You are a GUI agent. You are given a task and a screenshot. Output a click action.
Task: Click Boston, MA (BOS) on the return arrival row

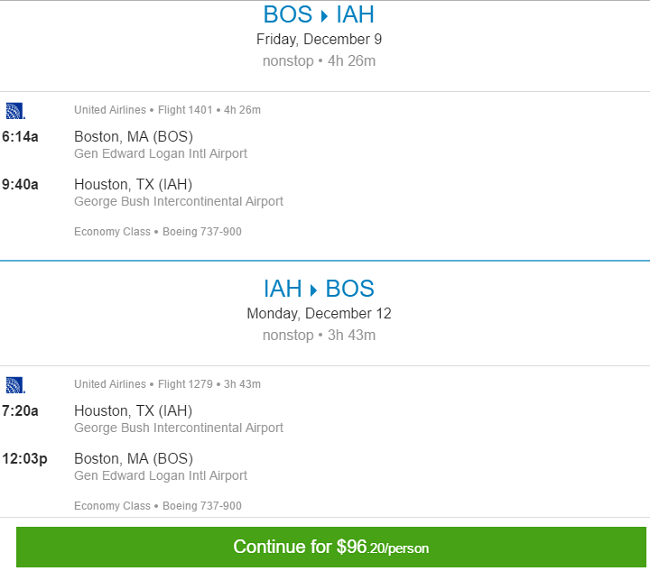(133, 458)
